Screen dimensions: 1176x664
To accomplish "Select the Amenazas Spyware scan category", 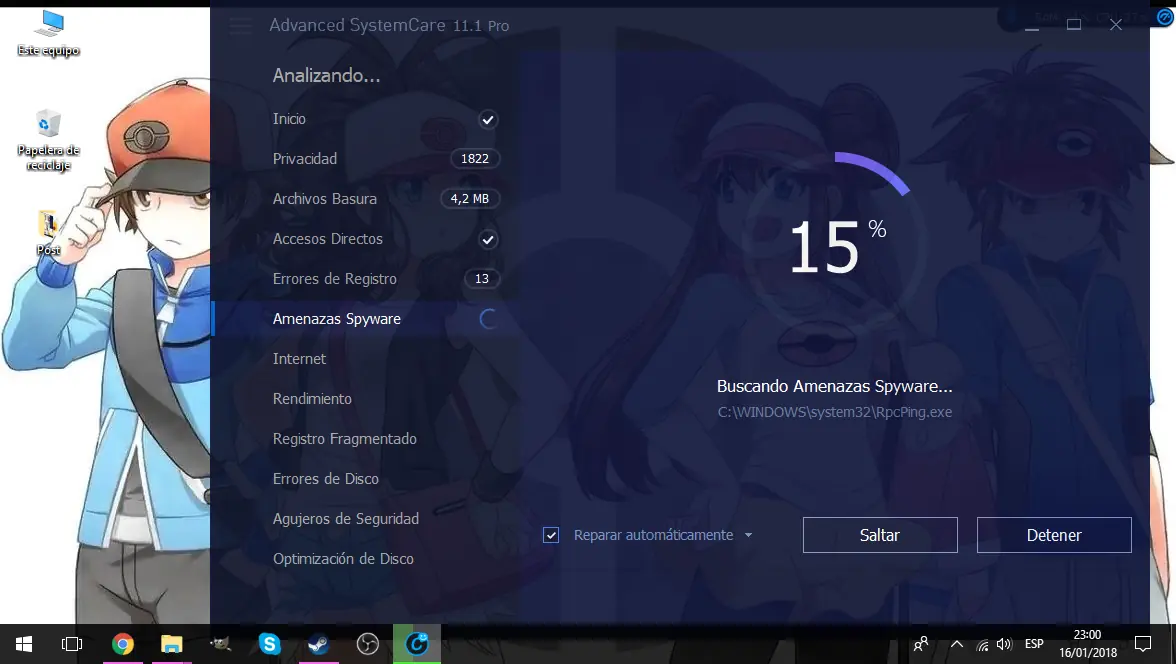I will click(336, 318).
